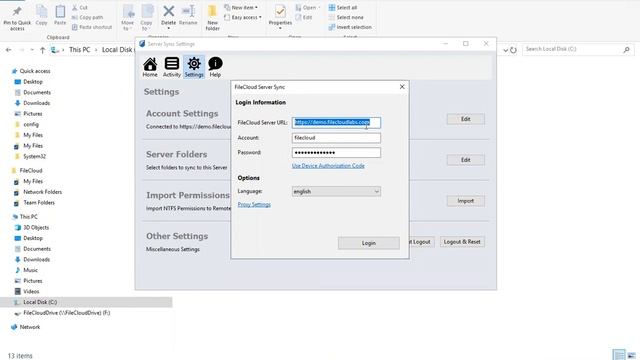This screenshot has width=640, height=360.
Task: Click Select none in ribbon
Action: (x=346, y=17)
